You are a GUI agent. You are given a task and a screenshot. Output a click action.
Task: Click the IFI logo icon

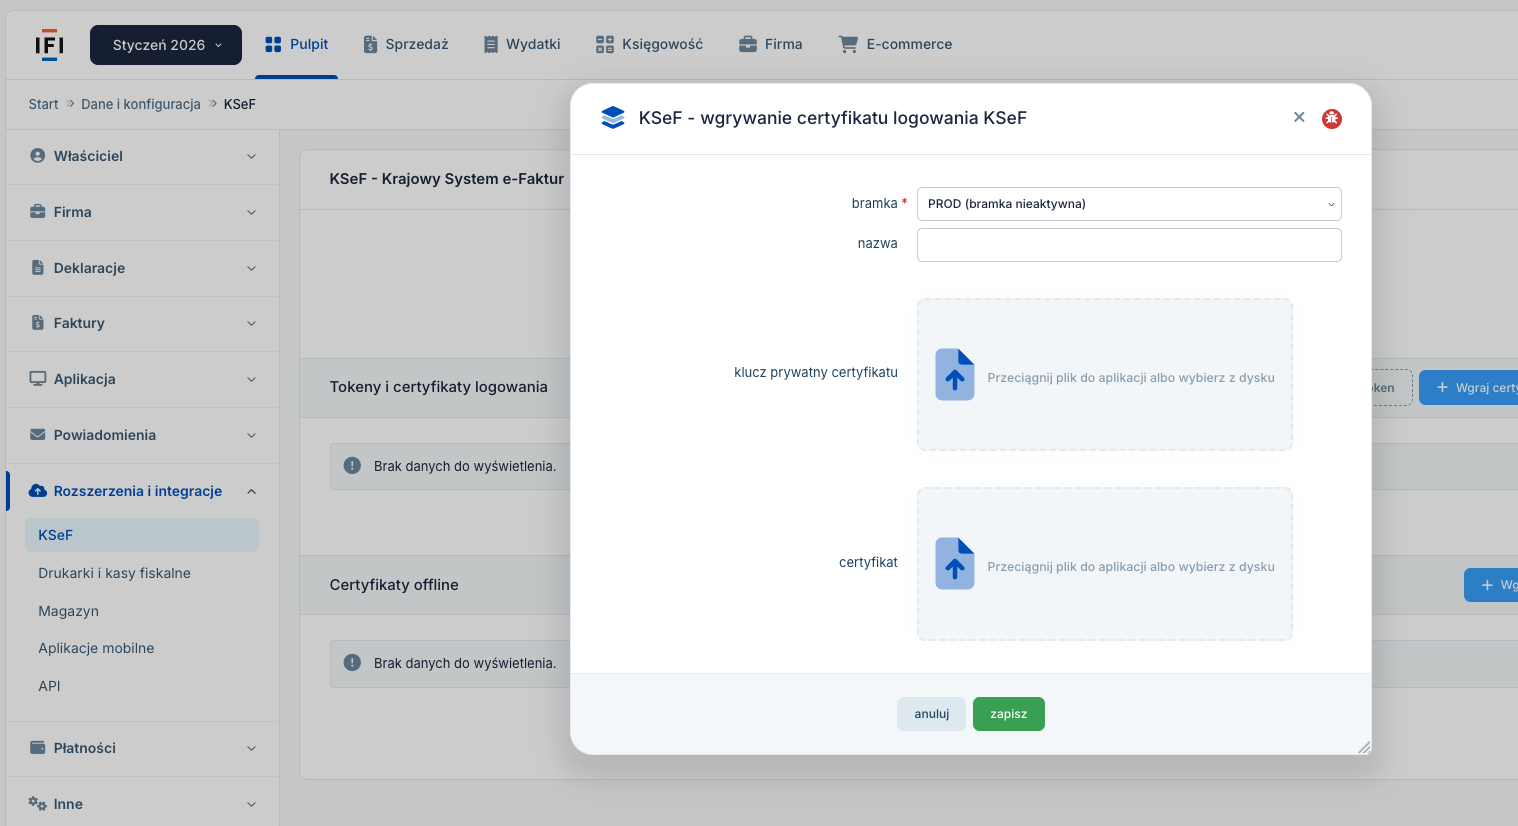pos(49,45)
